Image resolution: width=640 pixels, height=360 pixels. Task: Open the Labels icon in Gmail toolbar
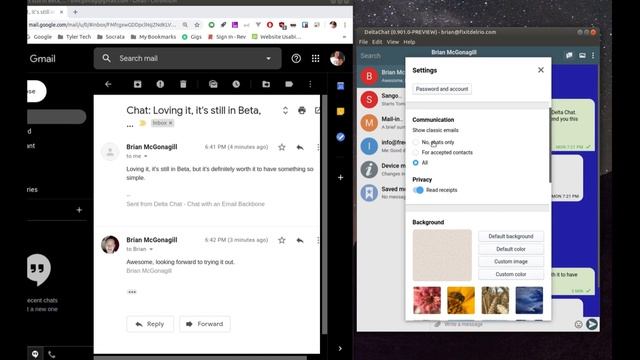pos(289,84)
